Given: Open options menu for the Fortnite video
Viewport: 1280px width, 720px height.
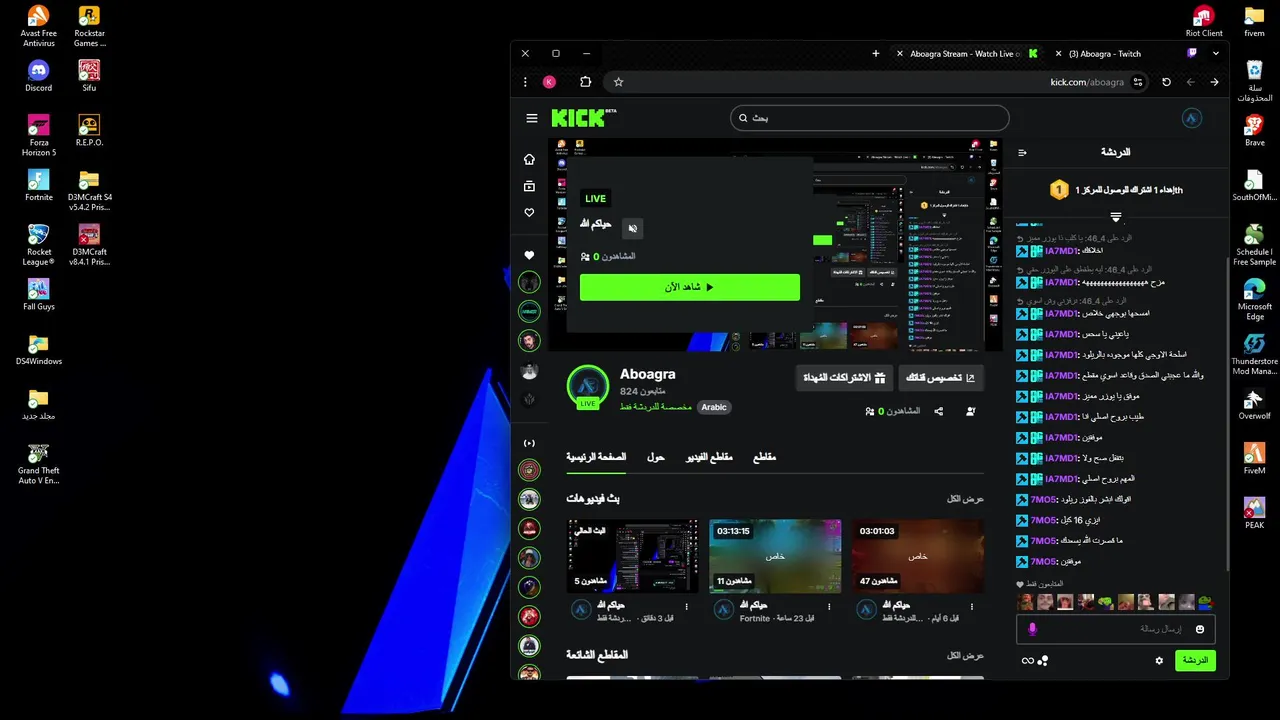Looking at the screenshot, I should pyautogui.click(x=829, y=606).
